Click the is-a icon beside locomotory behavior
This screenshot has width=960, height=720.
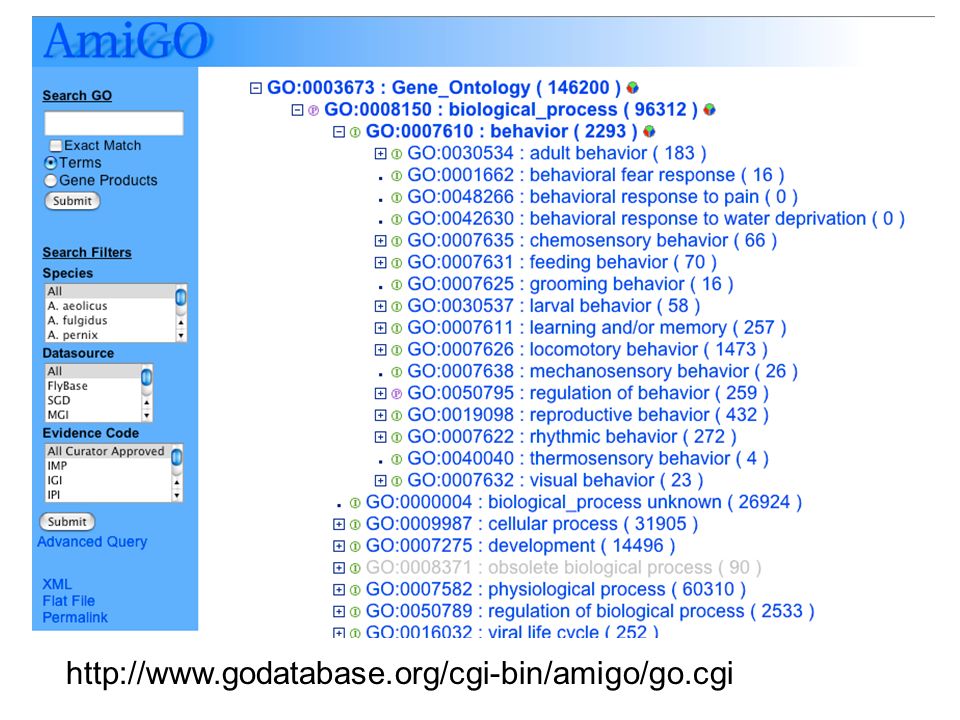(397, 350)
